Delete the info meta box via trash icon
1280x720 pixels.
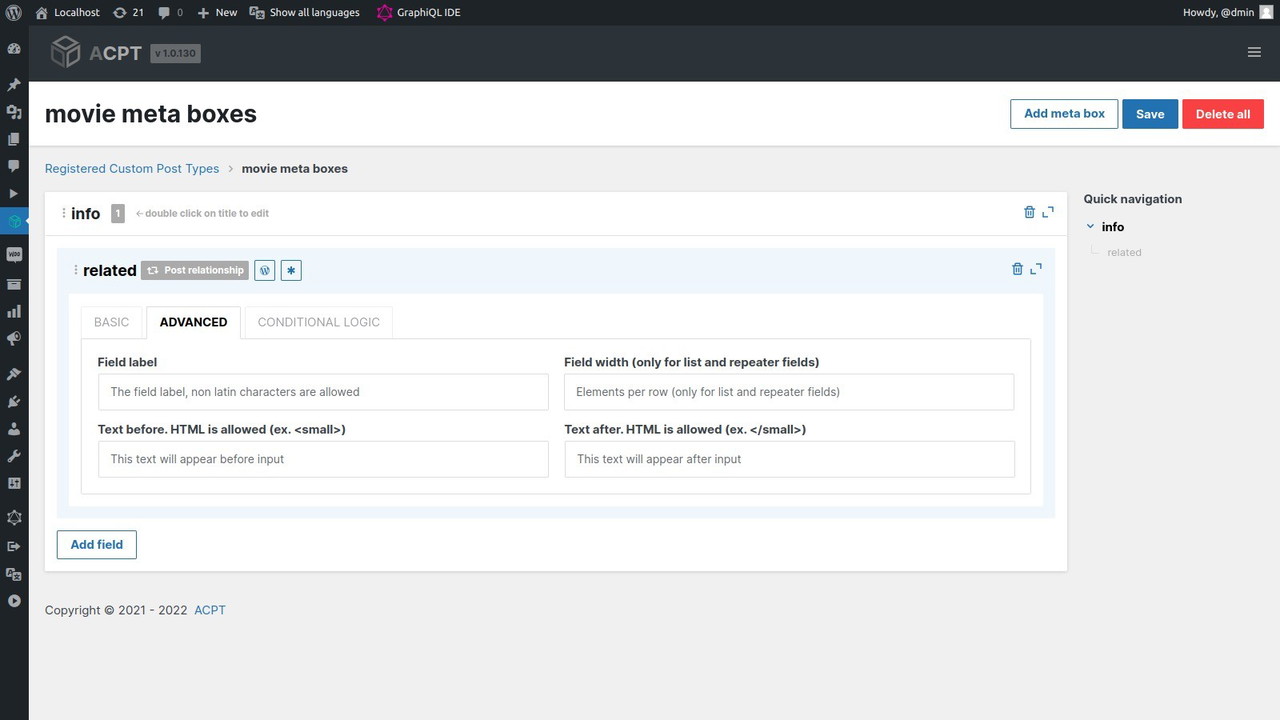pyautogui.click(x=1029, y=212)
